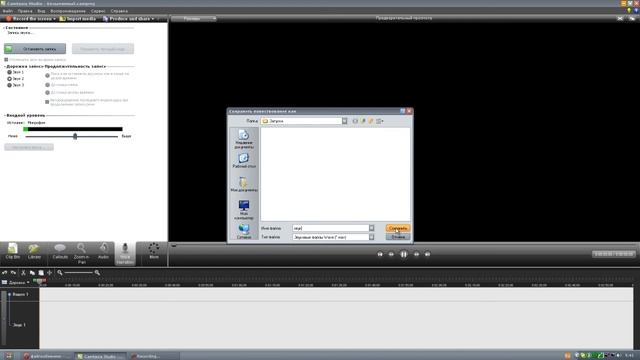The width and height of the screenshot is (640, 360).
Task: Select the Voice Narration microphone tab
Action: (x=125, y=253)
